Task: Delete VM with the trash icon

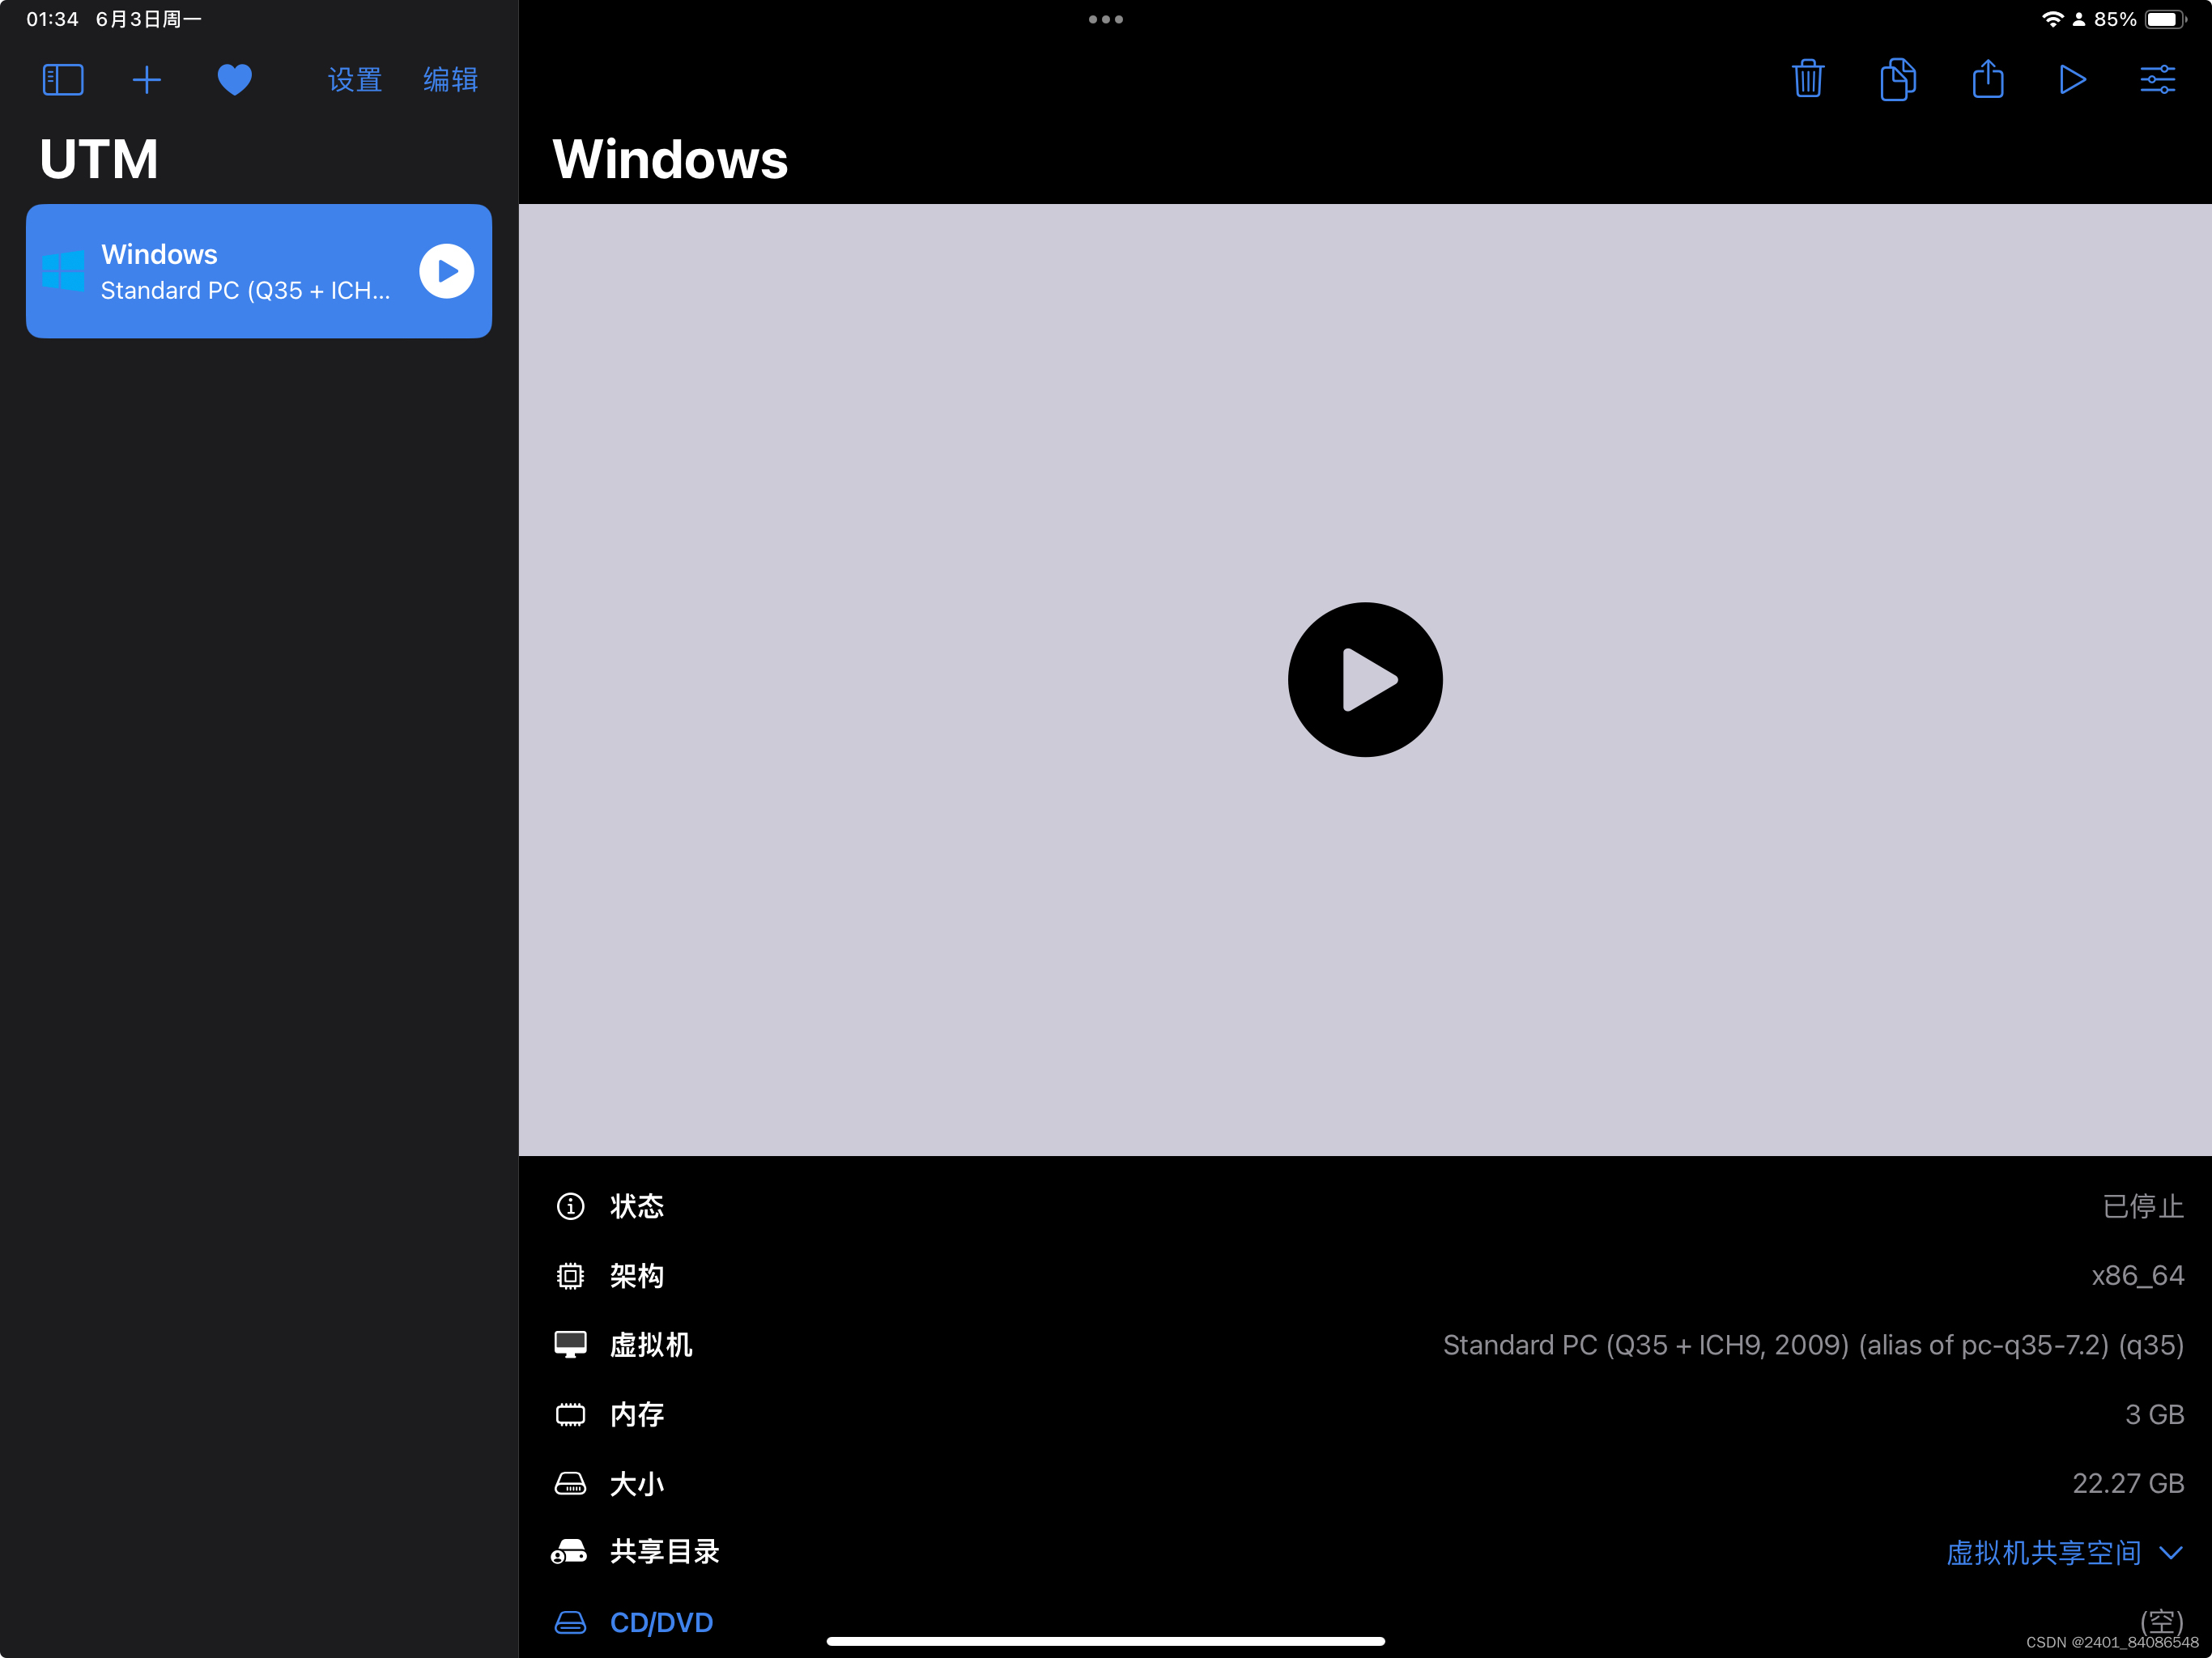Action: pyautogui.click(x=1807, y=80)
